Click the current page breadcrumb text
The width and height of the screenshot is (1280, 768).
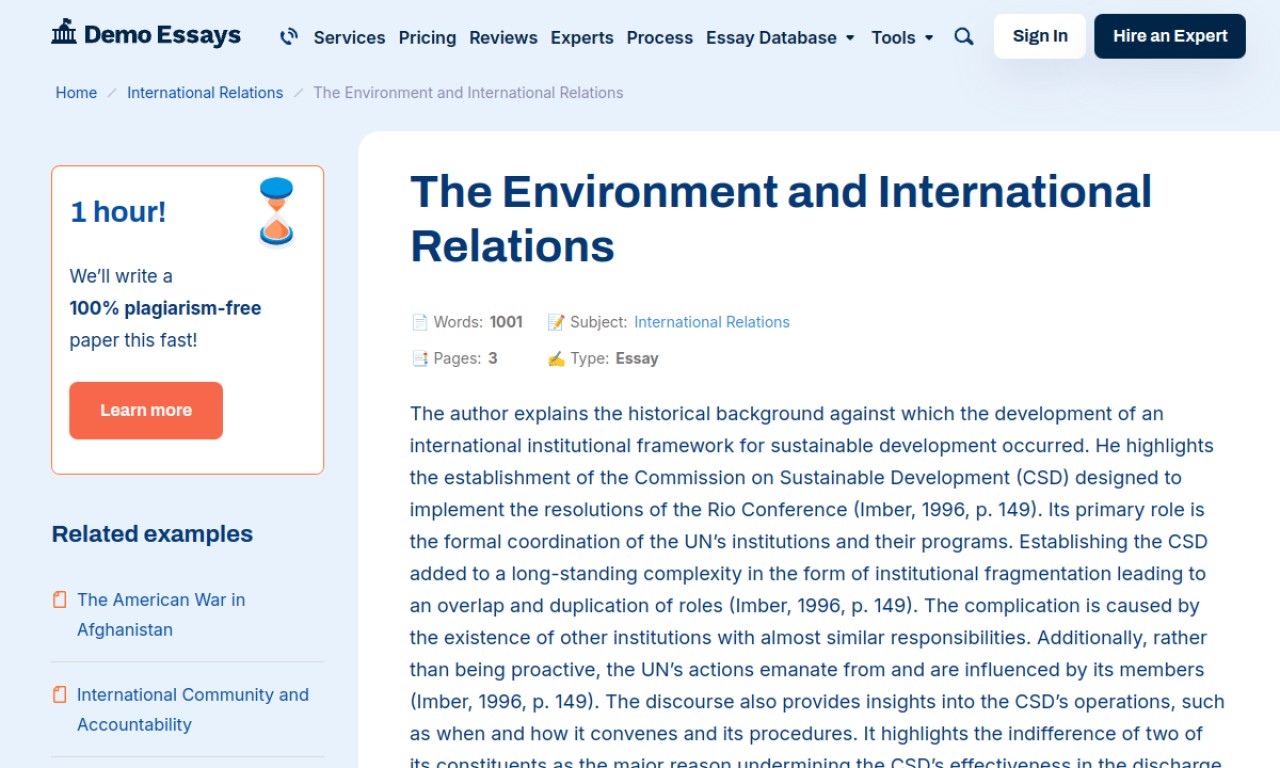[468, 92]
